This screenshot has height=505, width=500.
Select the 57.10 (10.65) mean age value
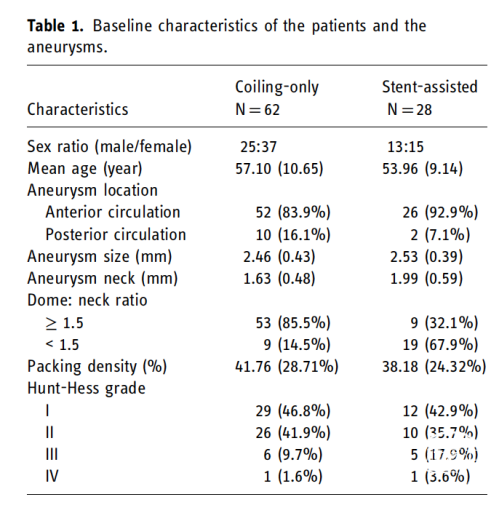pos(279,169)
